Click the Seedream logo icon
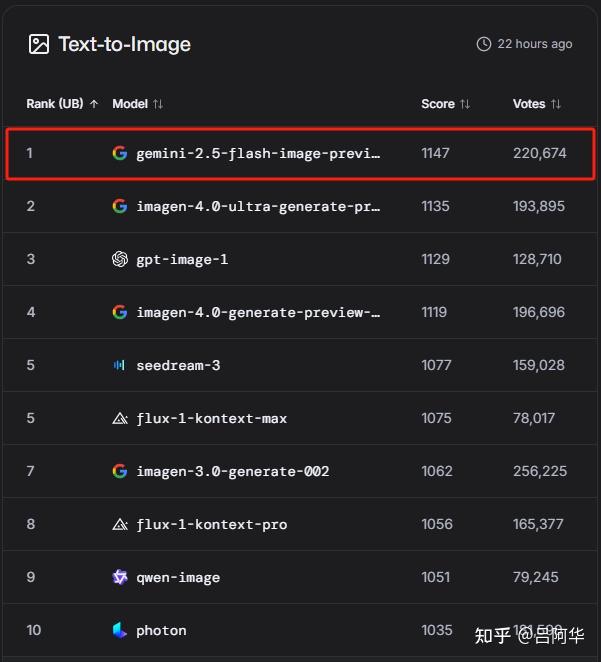Viewport: 601px width, 662px height. click(120, 365)
